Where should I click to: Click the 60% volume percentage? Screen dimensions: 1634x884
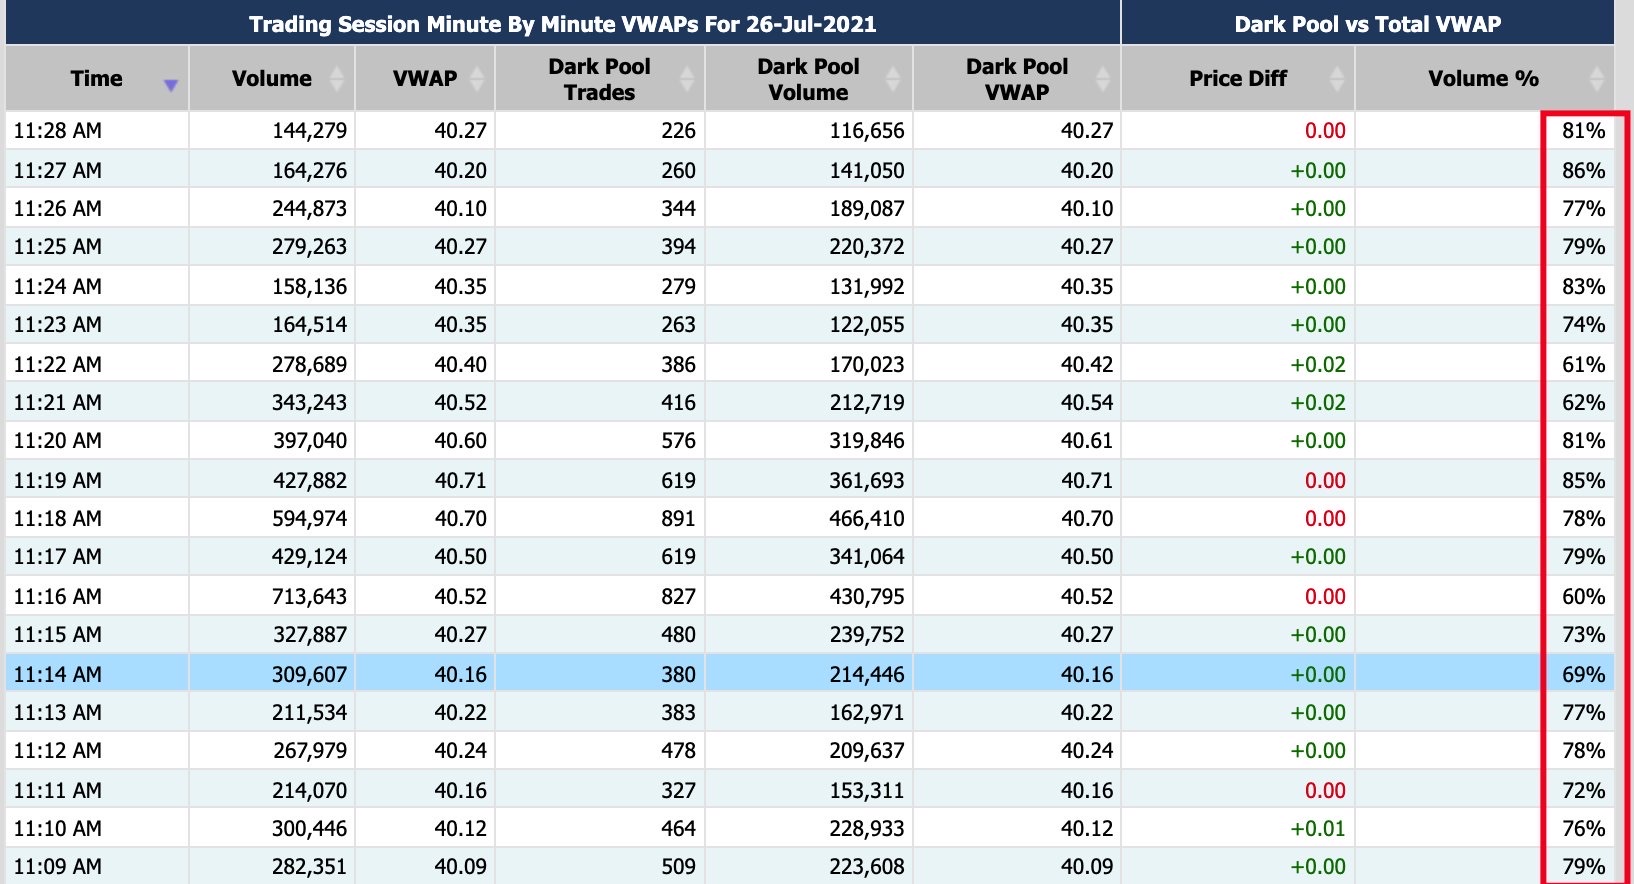point(1584,596)
